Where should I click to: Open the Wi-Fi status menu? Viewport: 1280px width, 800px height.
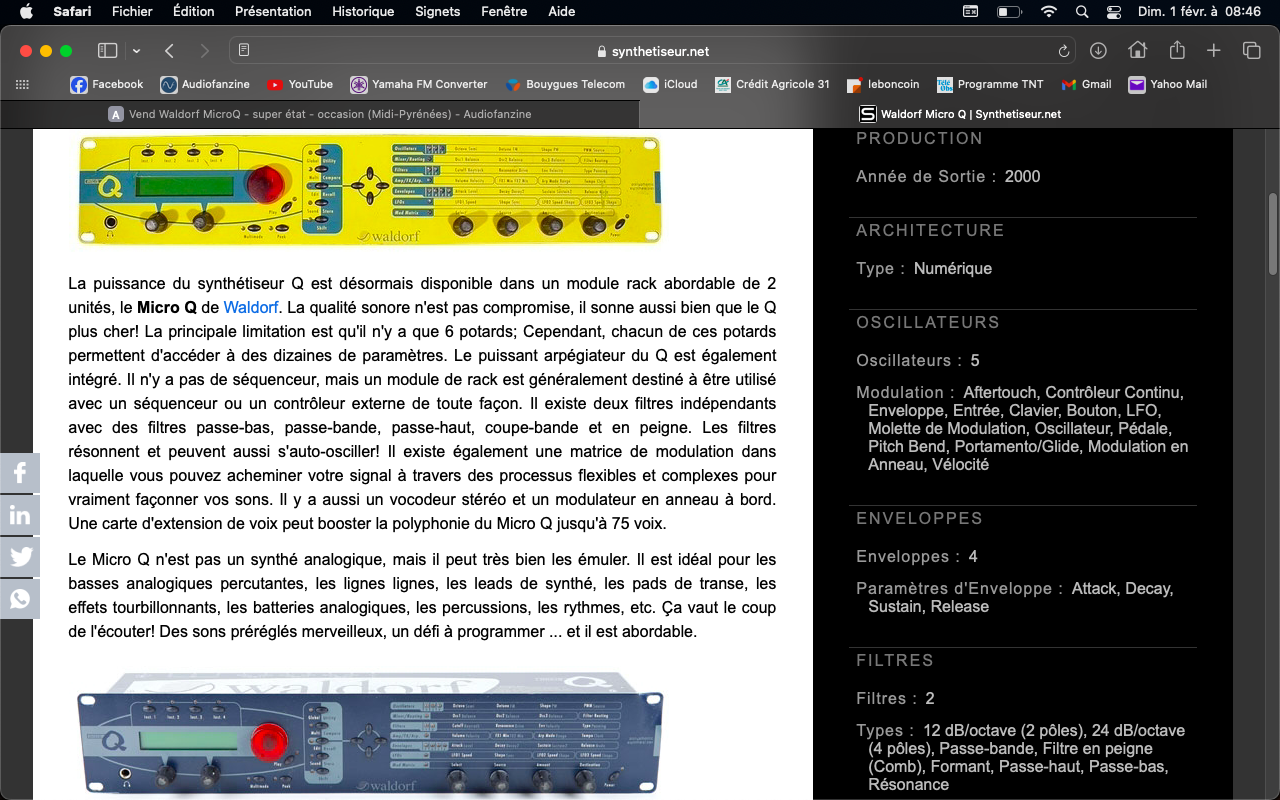[1048, 12]
